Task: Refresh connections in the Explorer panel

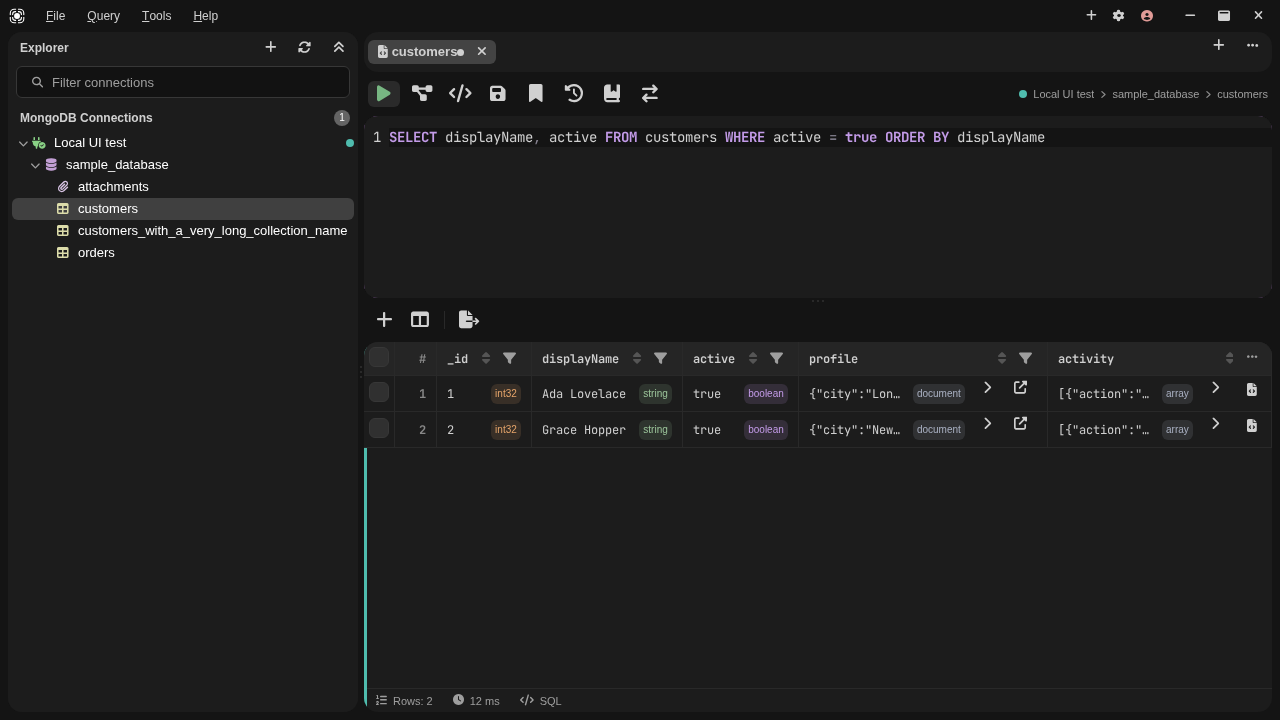Action: pyautogui.click(x=304, y=47)
